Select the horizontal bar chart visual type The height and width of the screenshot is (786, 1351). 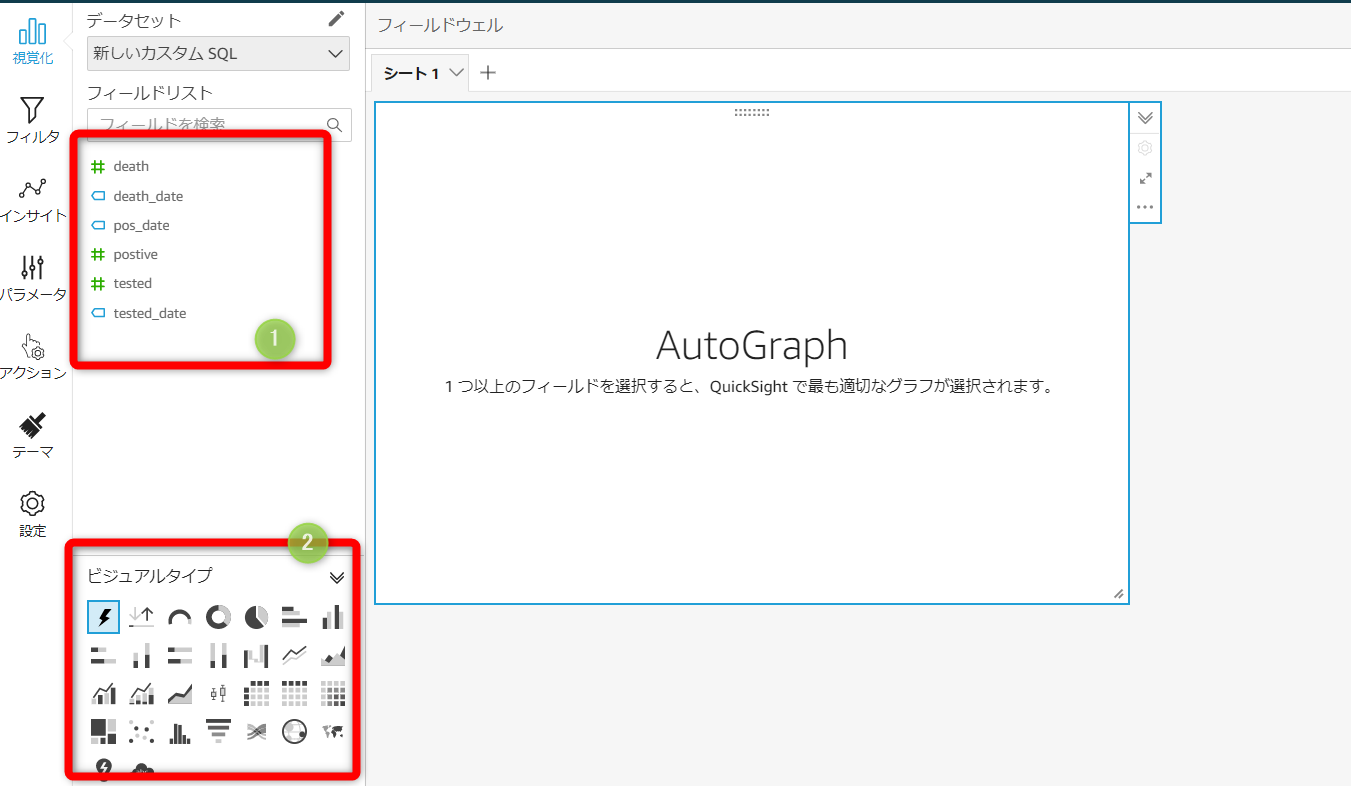point(294,618)
